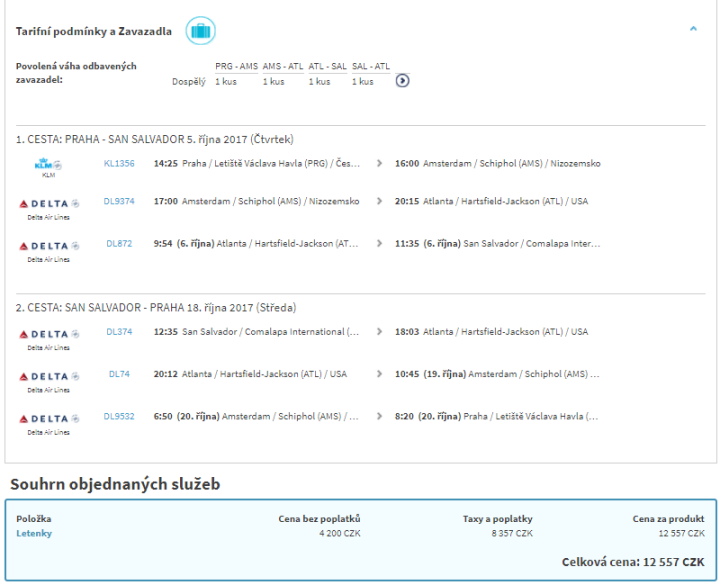Screen dimensions: 720x585
Task: Collapse the Tarifní podmínky a Zavazadla section
Action: click(x=693, y=30)
